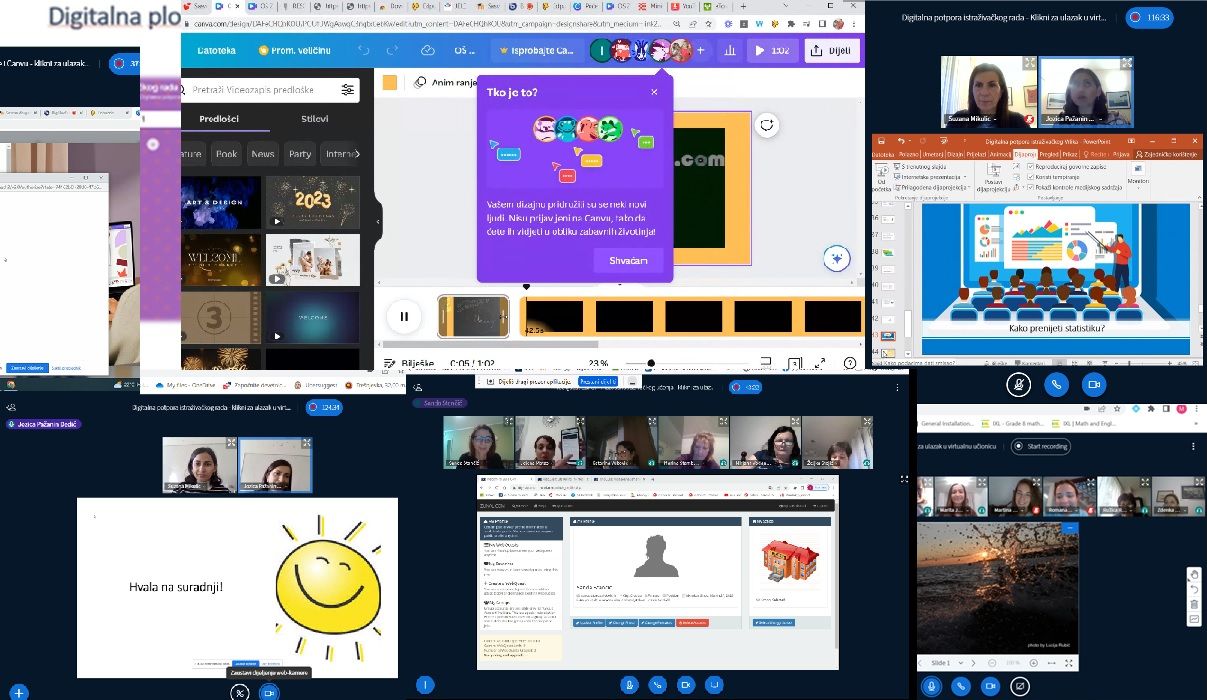Select the 'News' category chip

click(263, 154)
